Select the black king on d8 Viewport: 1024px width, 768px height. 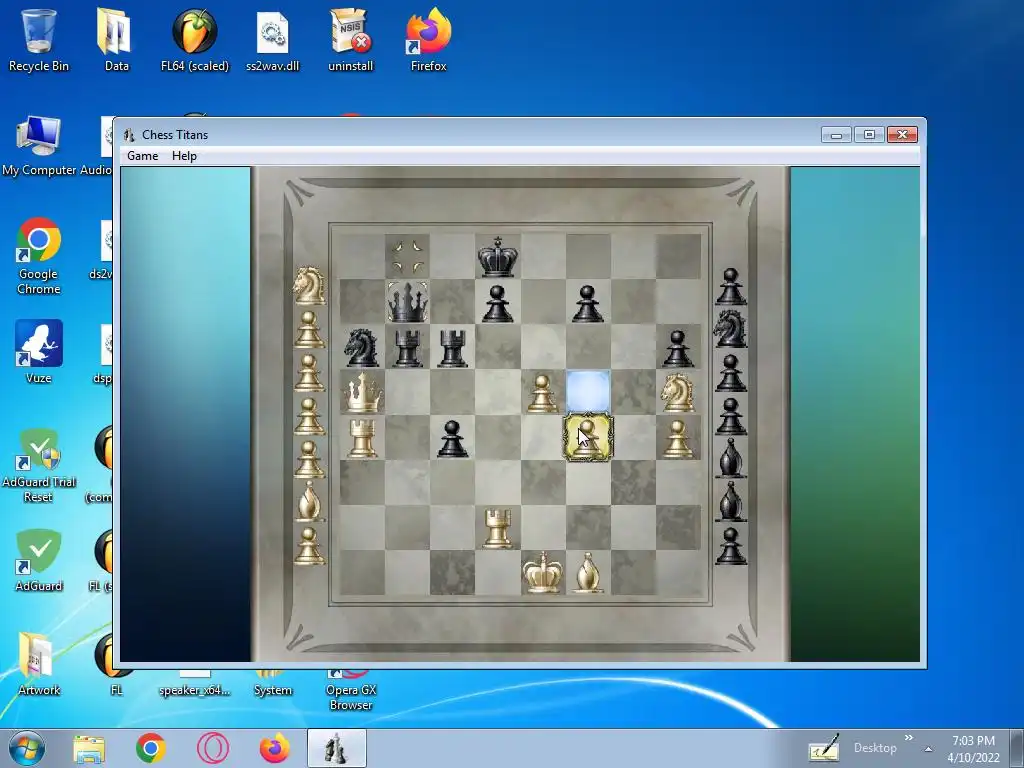pos(498,257)
